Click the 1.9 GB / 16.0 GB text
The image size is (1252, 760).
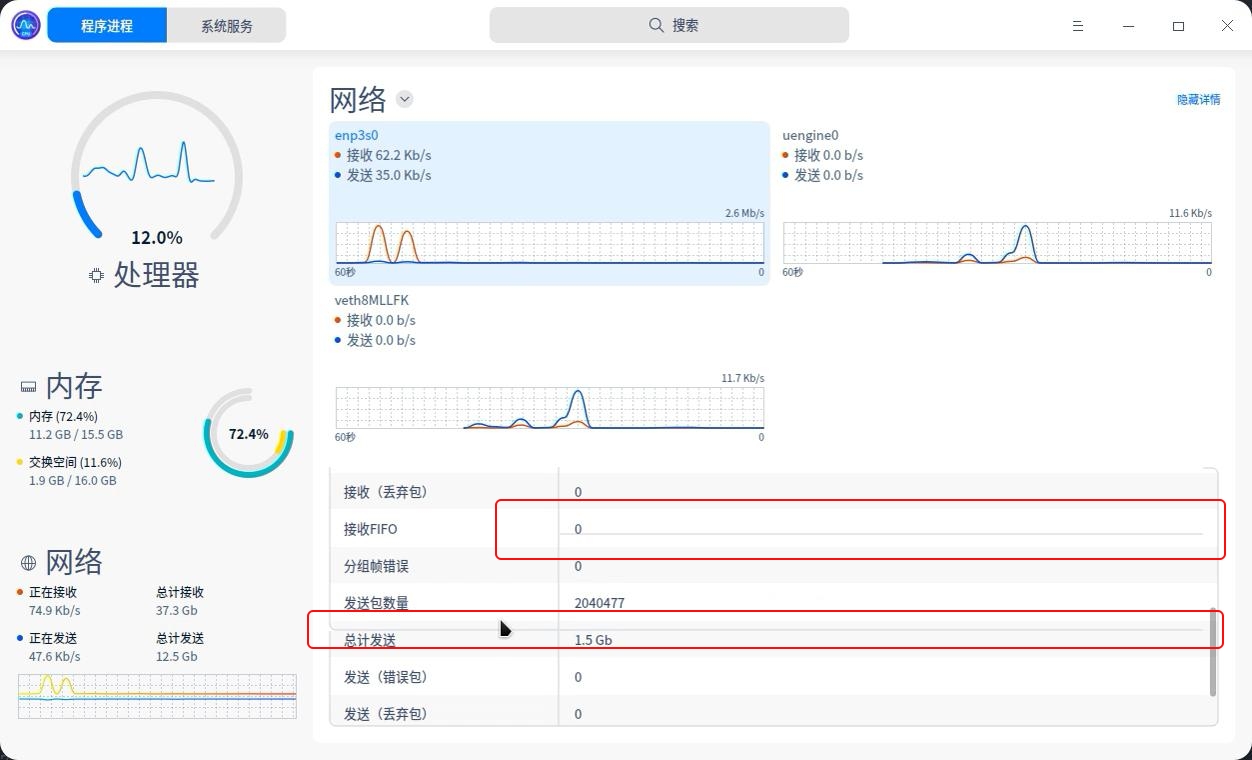pos(73,480)
